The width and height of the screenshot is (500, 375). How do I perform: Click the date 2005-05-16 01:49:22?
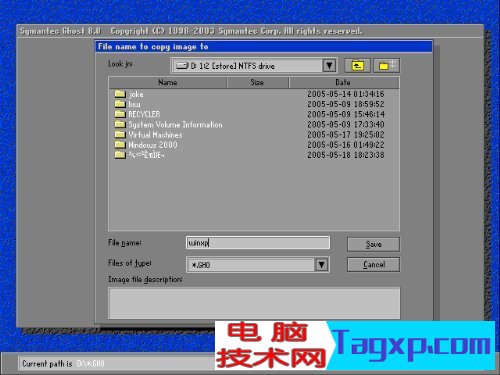[x=346, y=145]
